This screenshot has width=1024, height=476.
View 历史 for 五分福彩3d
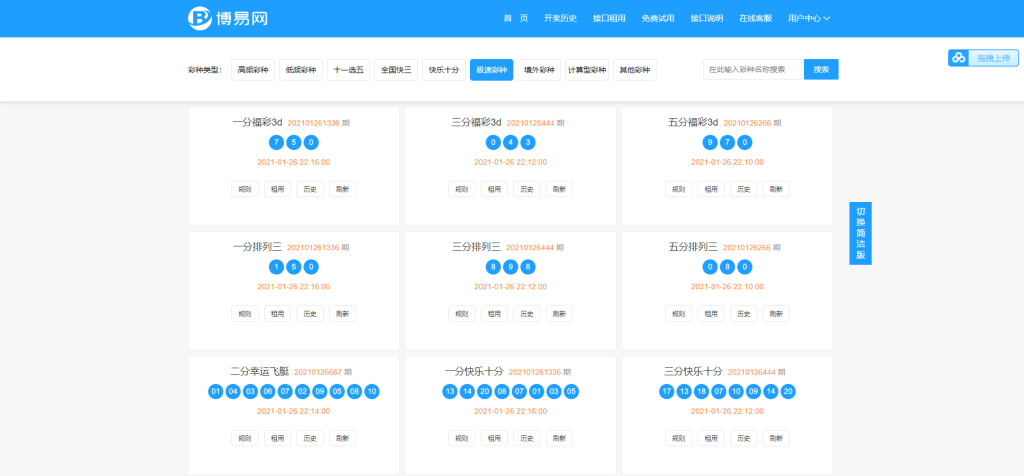click(x=743, y=189)
